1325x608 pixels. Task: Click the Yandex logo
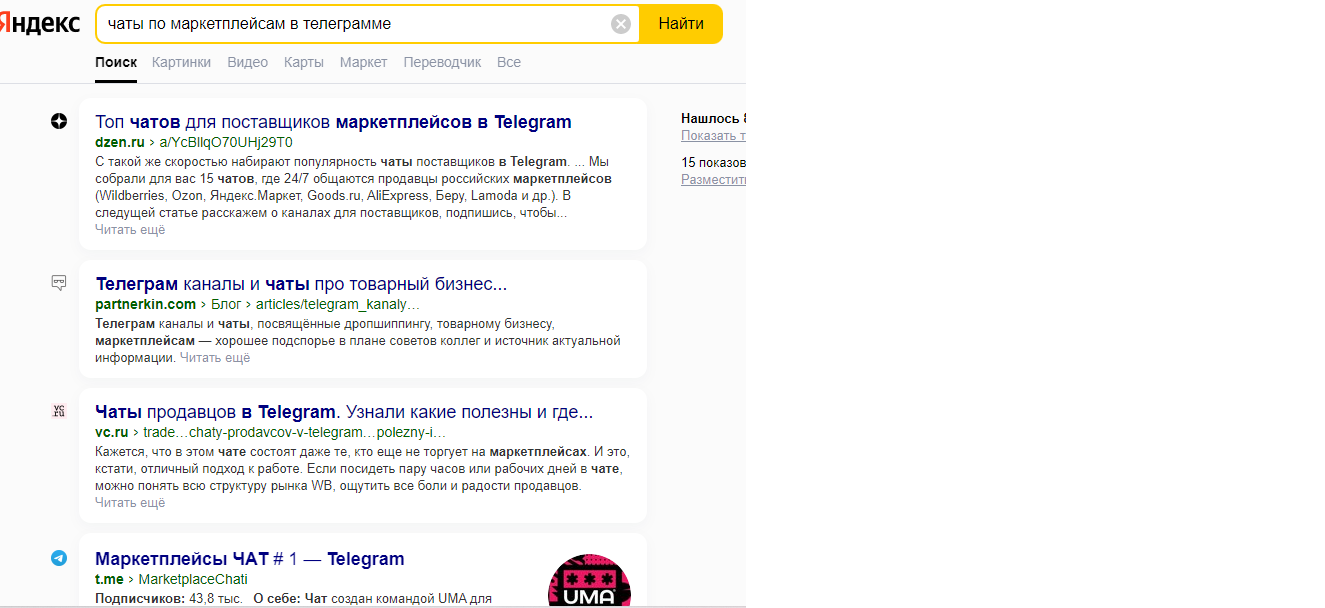[x=40, y=24]
